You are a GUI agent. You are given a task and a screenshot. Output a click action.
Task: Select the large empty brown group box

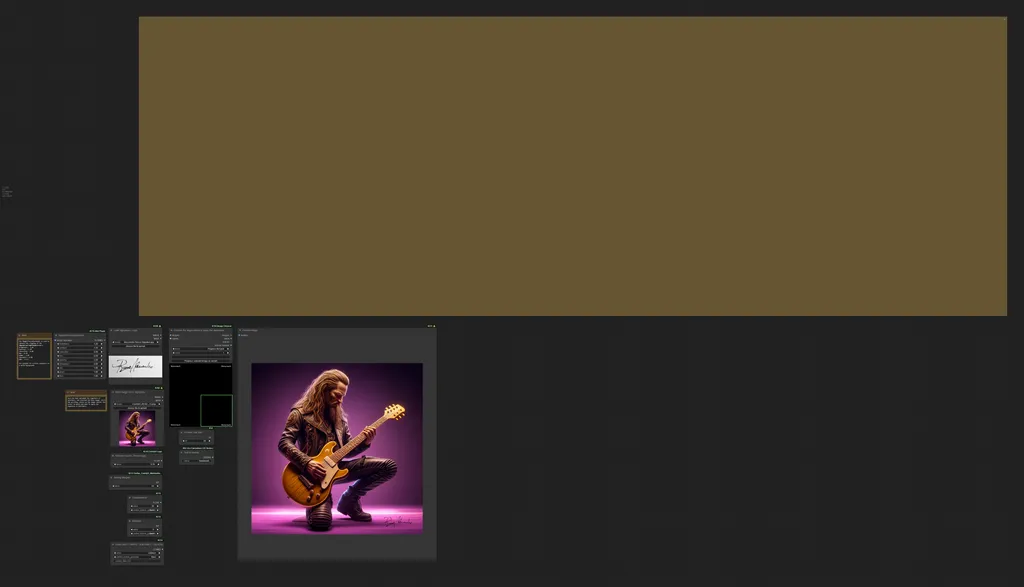pos(573,167)
